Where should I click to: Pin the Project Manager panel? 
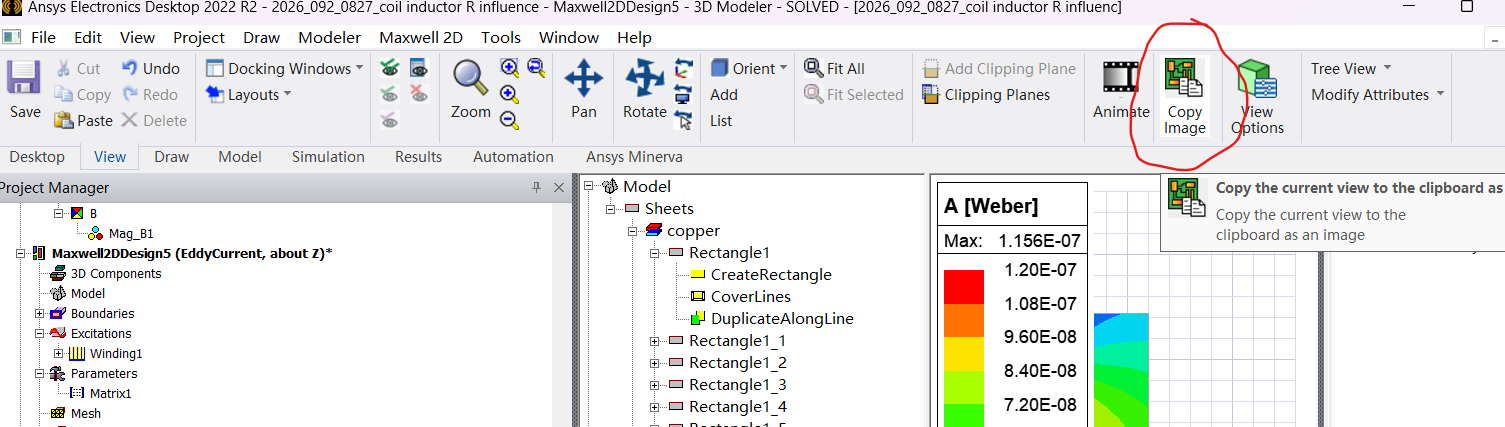point(536,188)
